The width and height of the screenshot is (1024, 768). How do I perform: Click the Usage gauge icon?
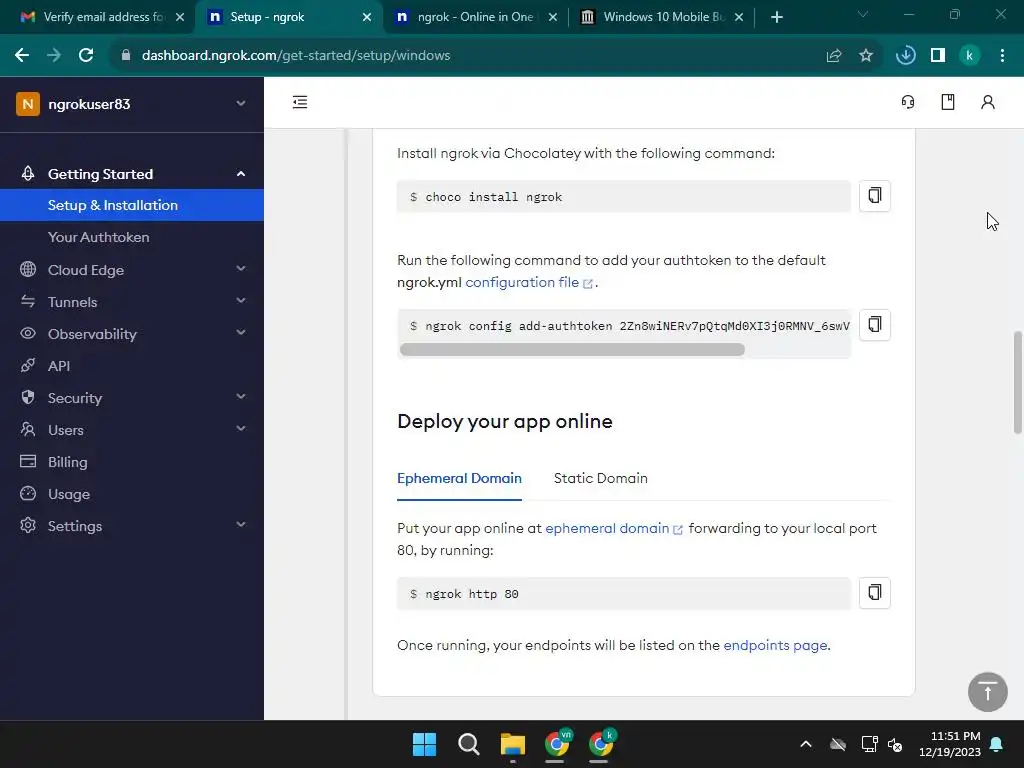point(27,493)
